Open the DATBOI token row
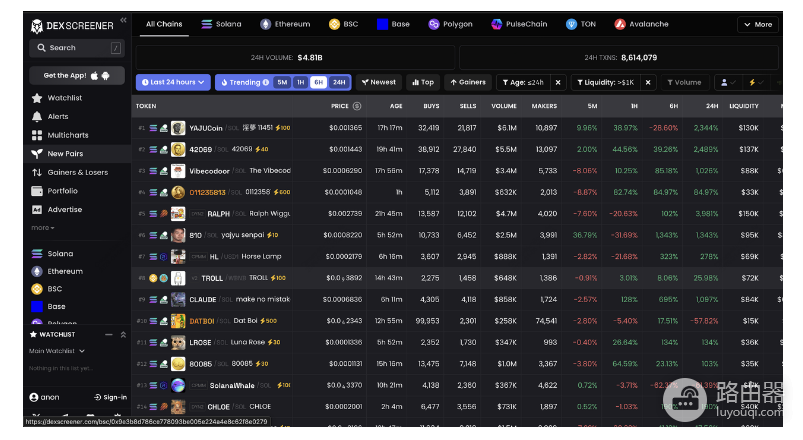This screenshot has width=803, height=440. point(457,321)
